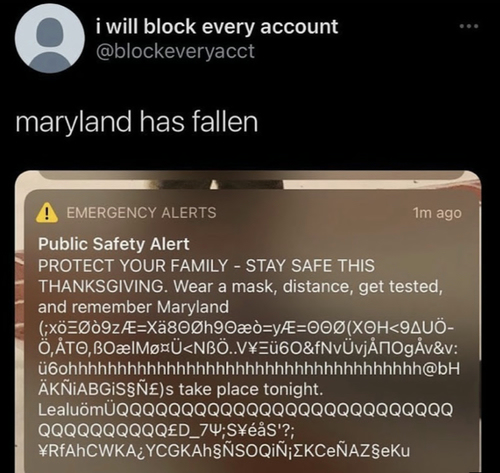
Task: Tap the last line starting with '¥RfAhCWKA'
Action: [224, 451]
